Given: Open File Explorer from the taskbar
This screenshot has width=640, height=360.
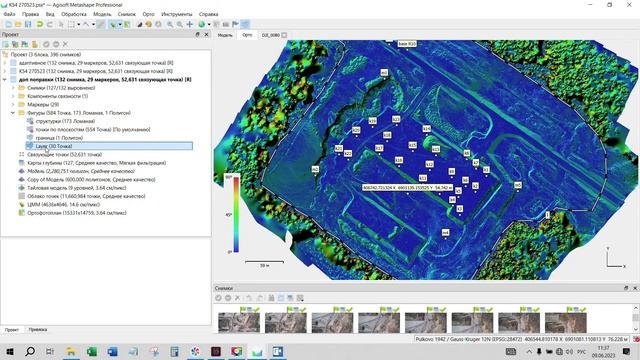Looking at the screenshot, I should click(x=71, y=351).
